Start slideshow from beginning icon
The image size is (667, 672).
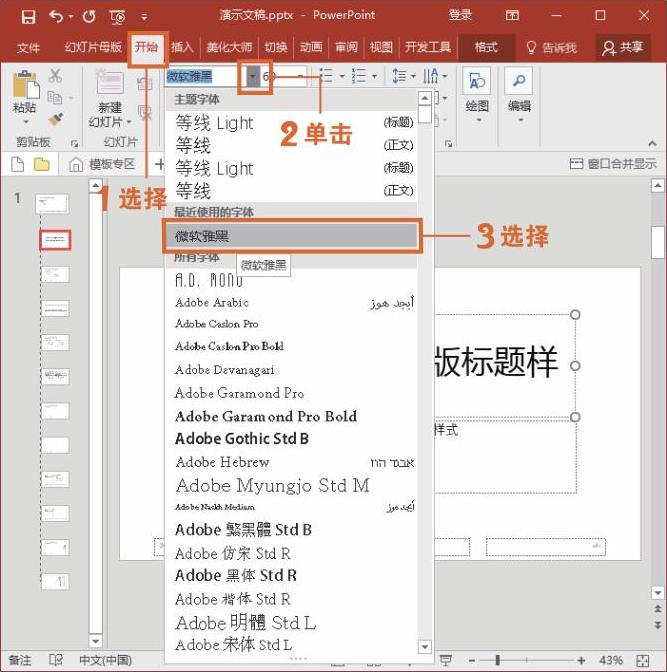click(117, 17)
